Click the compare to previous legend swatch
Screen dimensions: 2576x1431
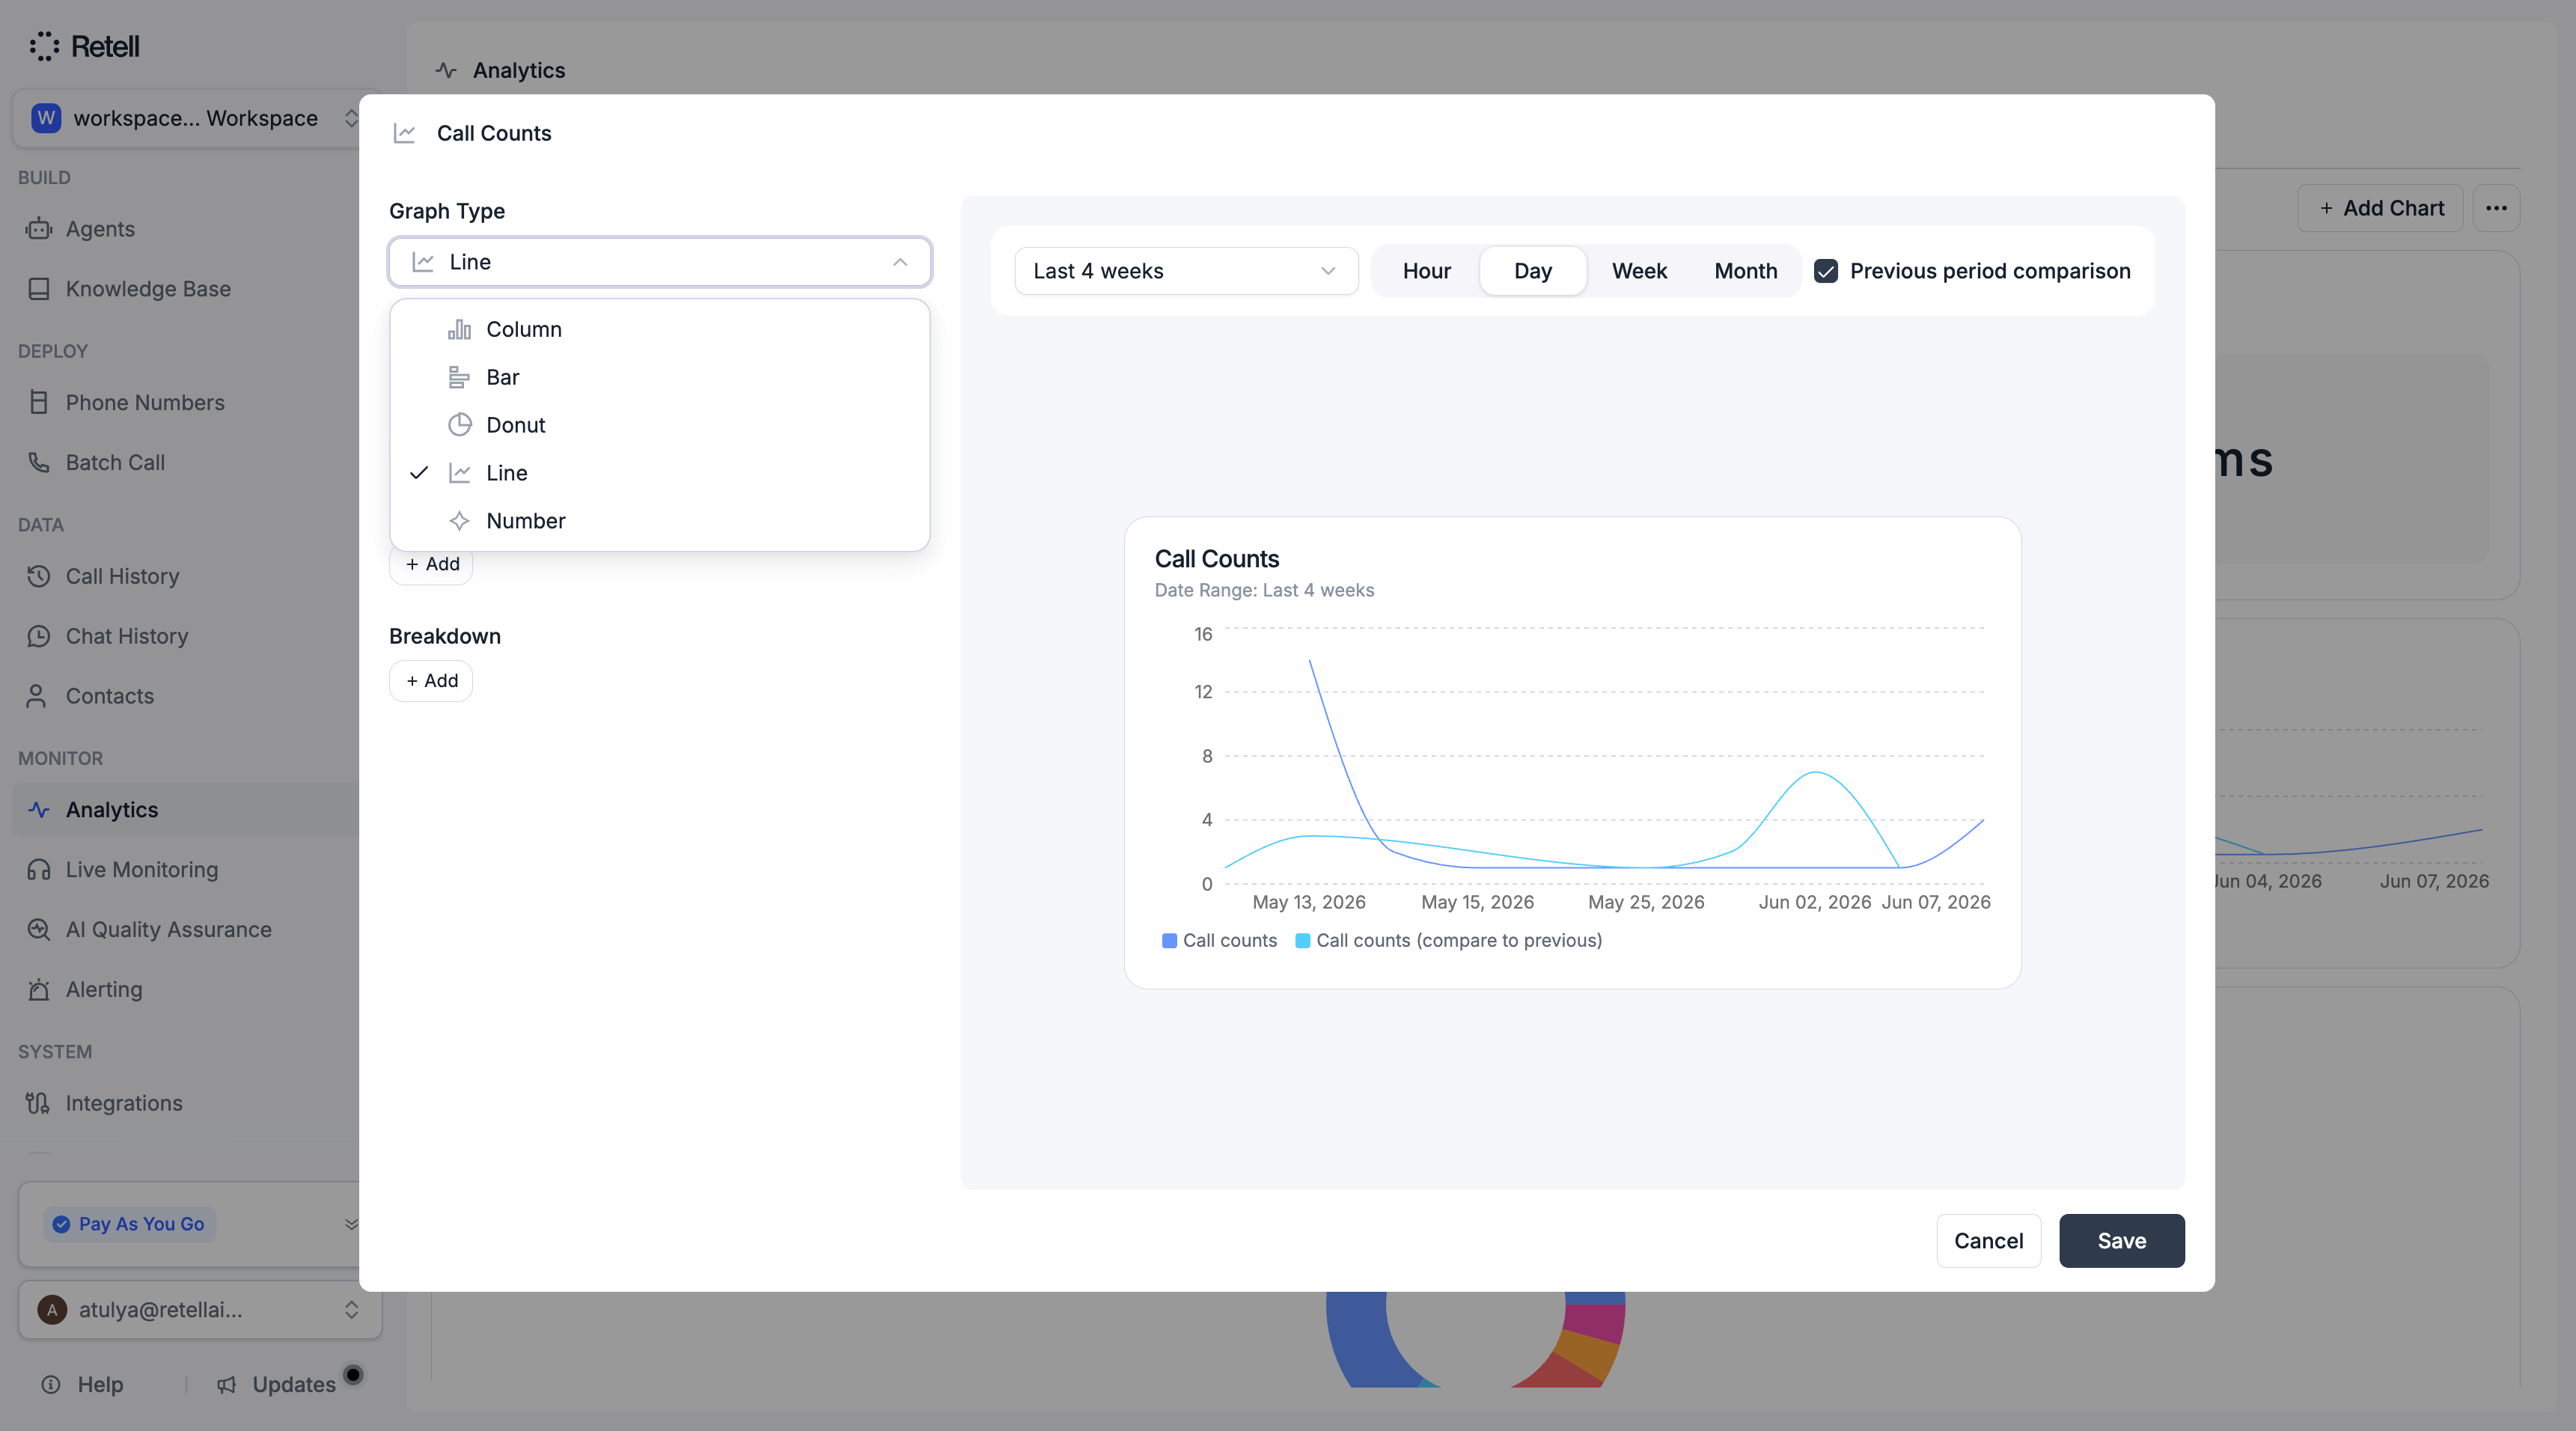click(x=1302, y=941)
